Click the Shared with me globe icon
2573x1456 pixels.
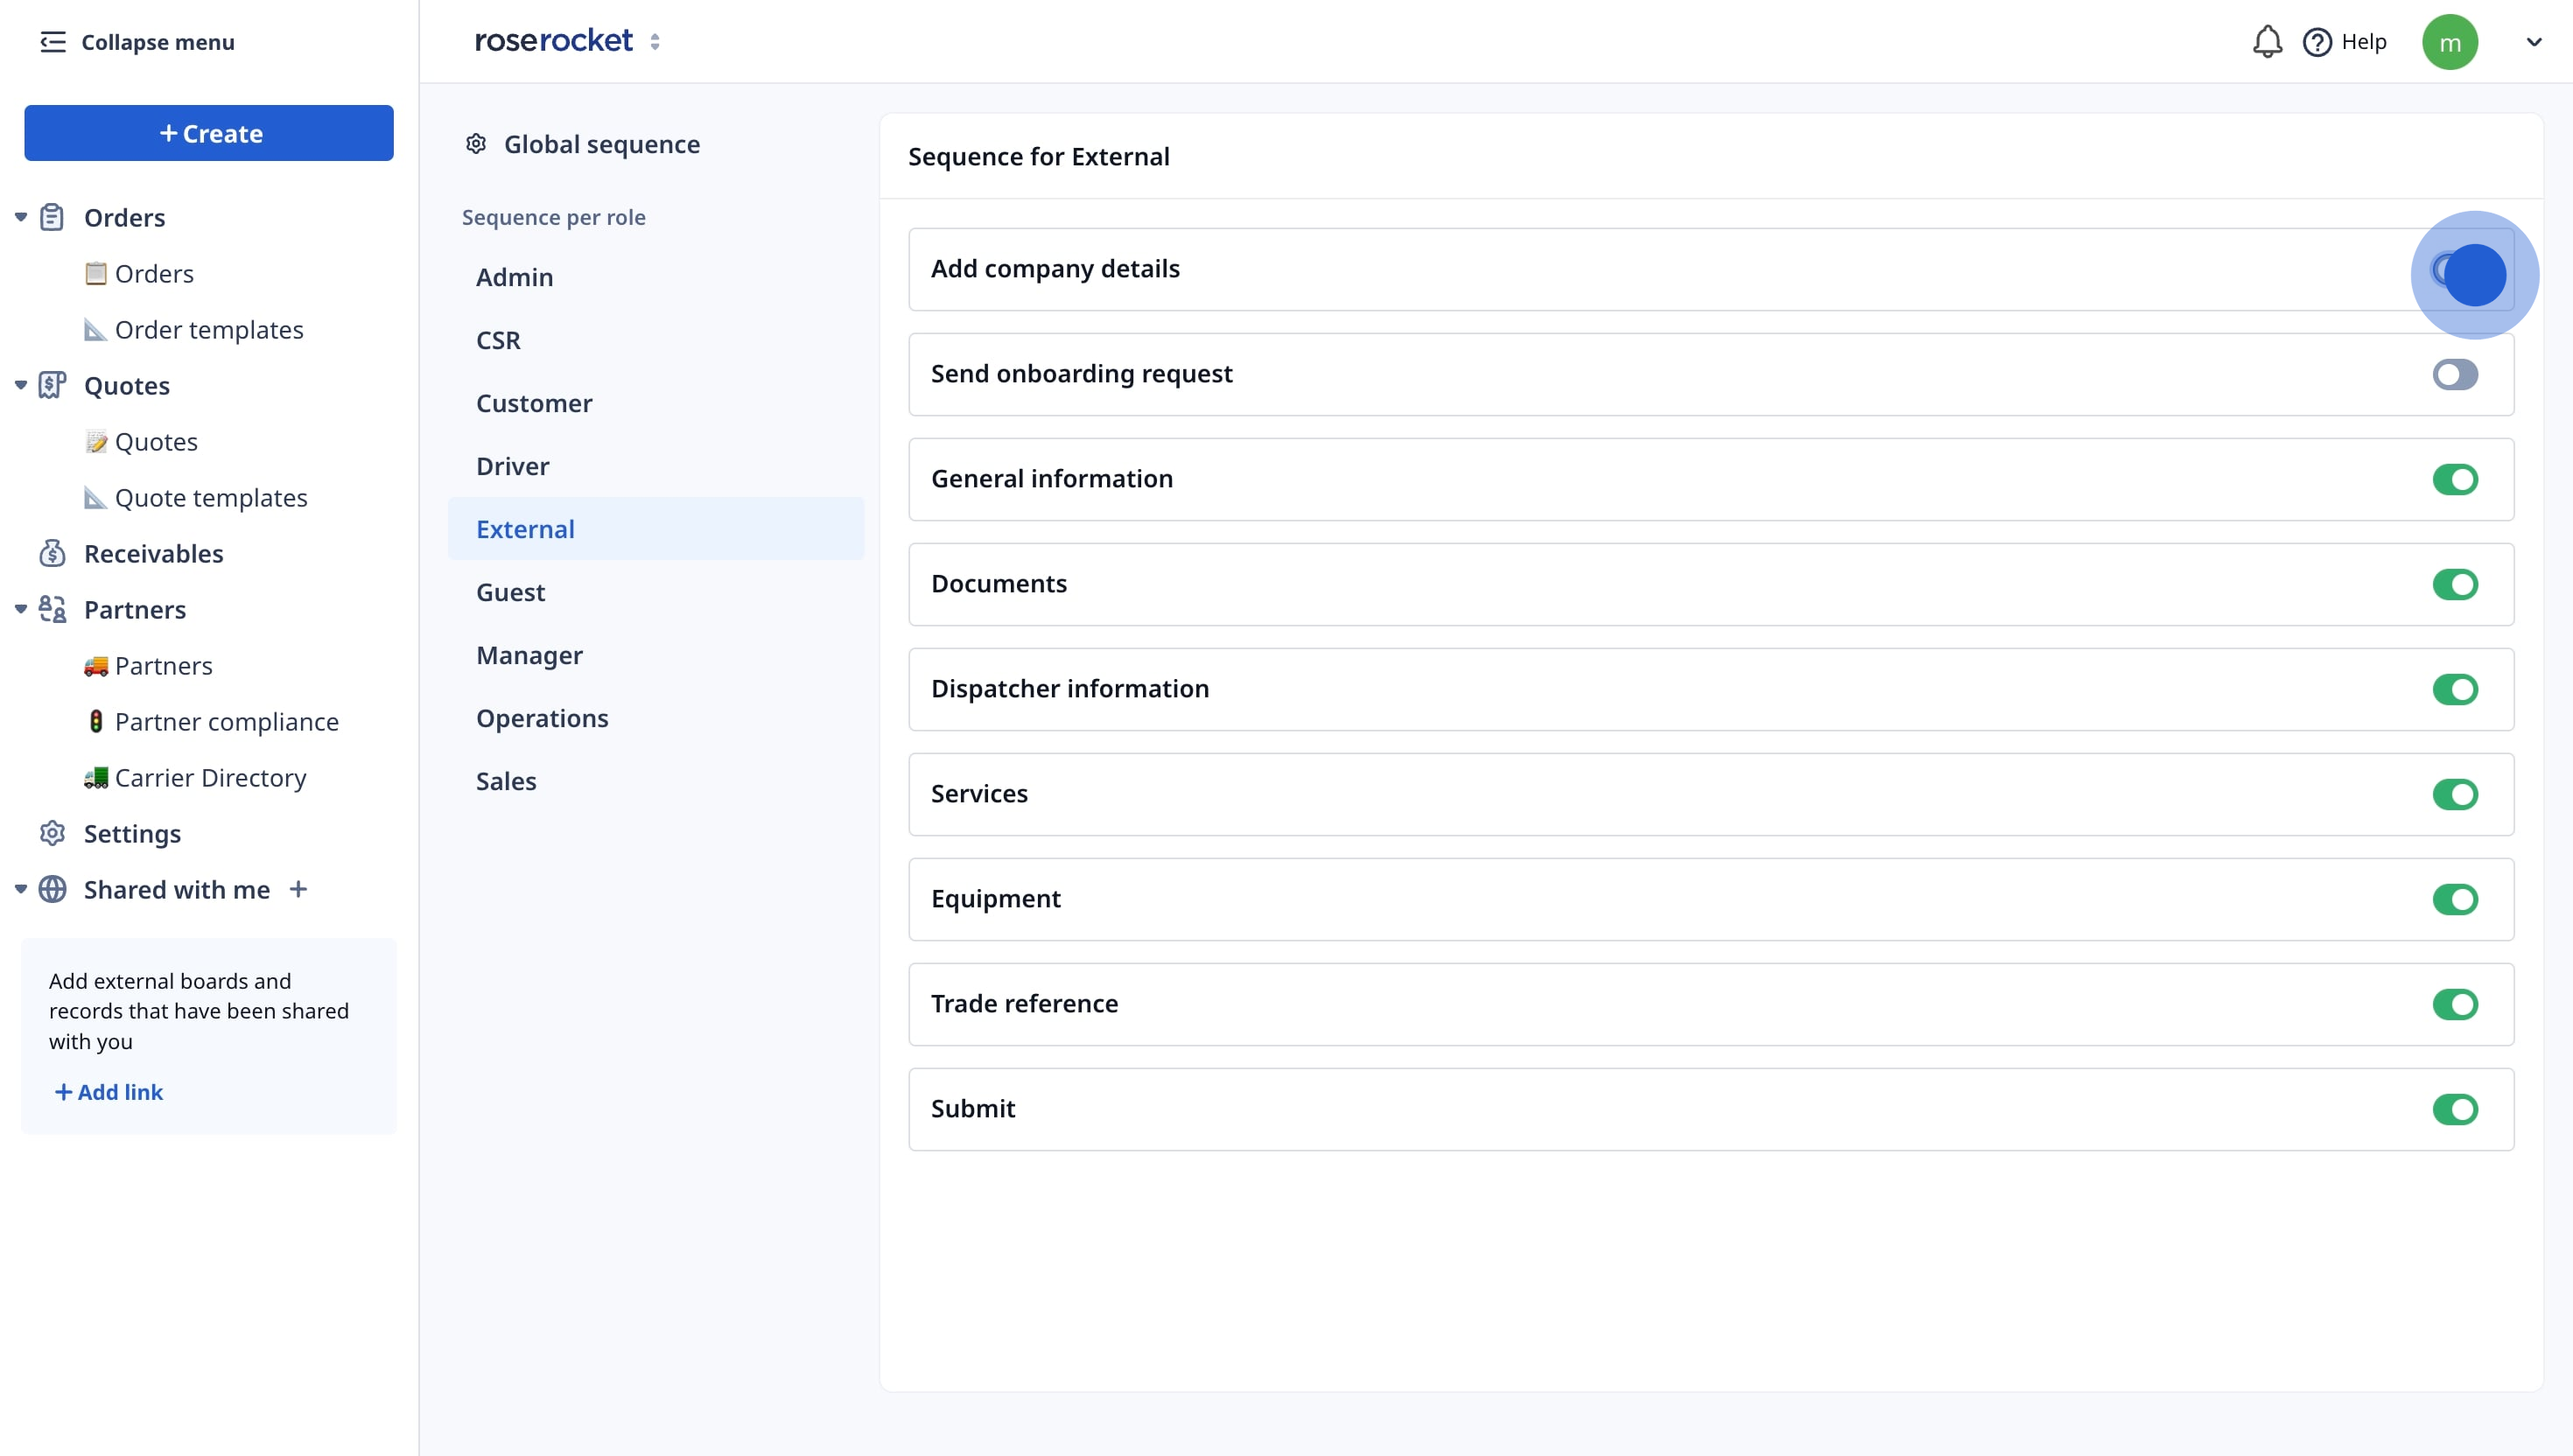[x=52, y=889]
